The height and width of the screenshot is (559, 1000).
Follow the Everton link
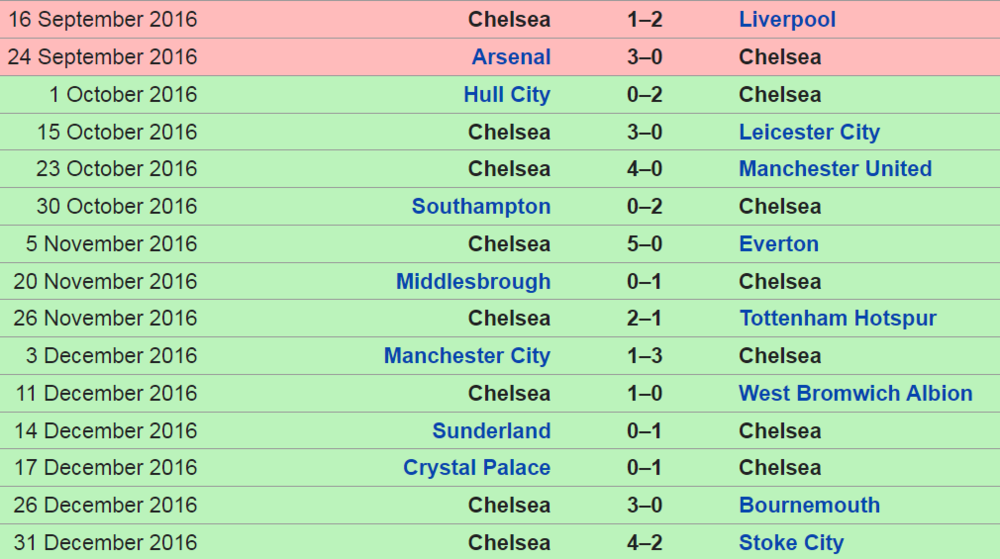click(779, 243)
